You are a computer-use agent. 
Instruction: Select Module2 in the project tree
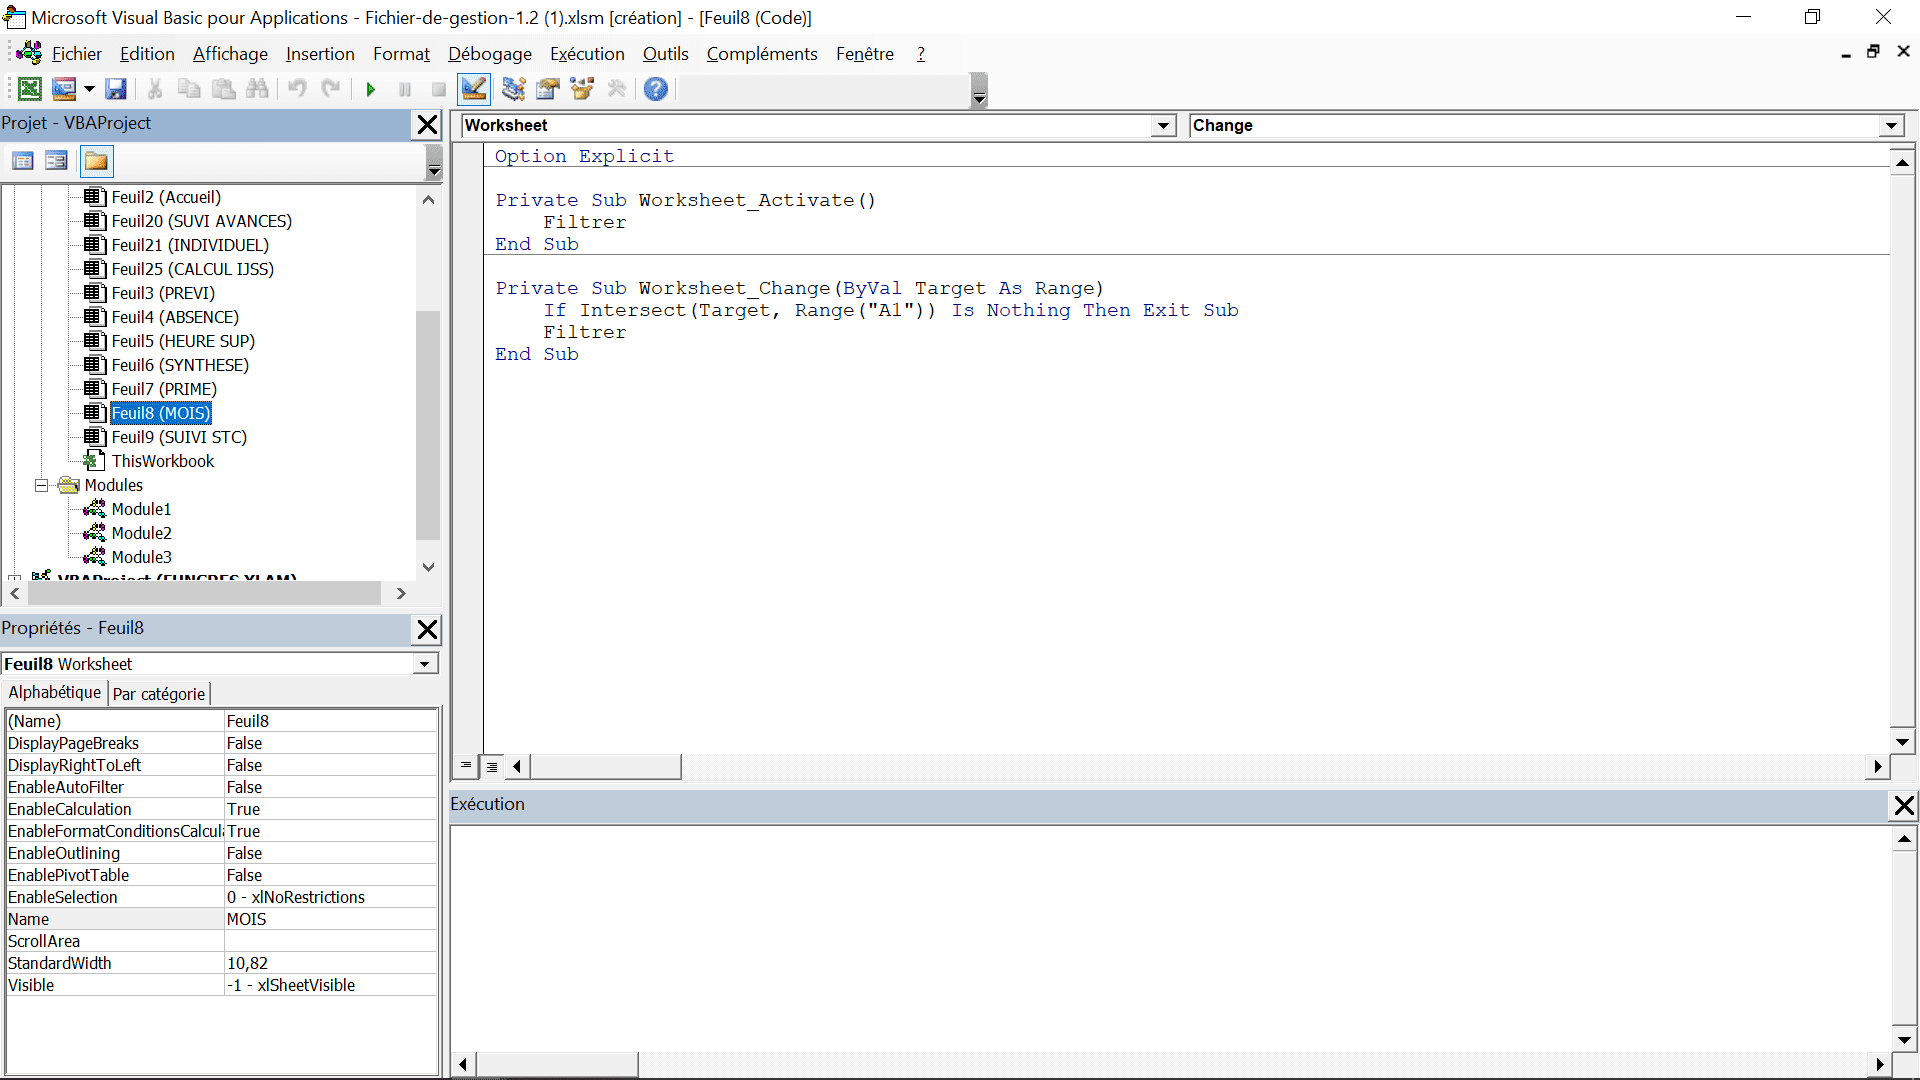[141, 533]
